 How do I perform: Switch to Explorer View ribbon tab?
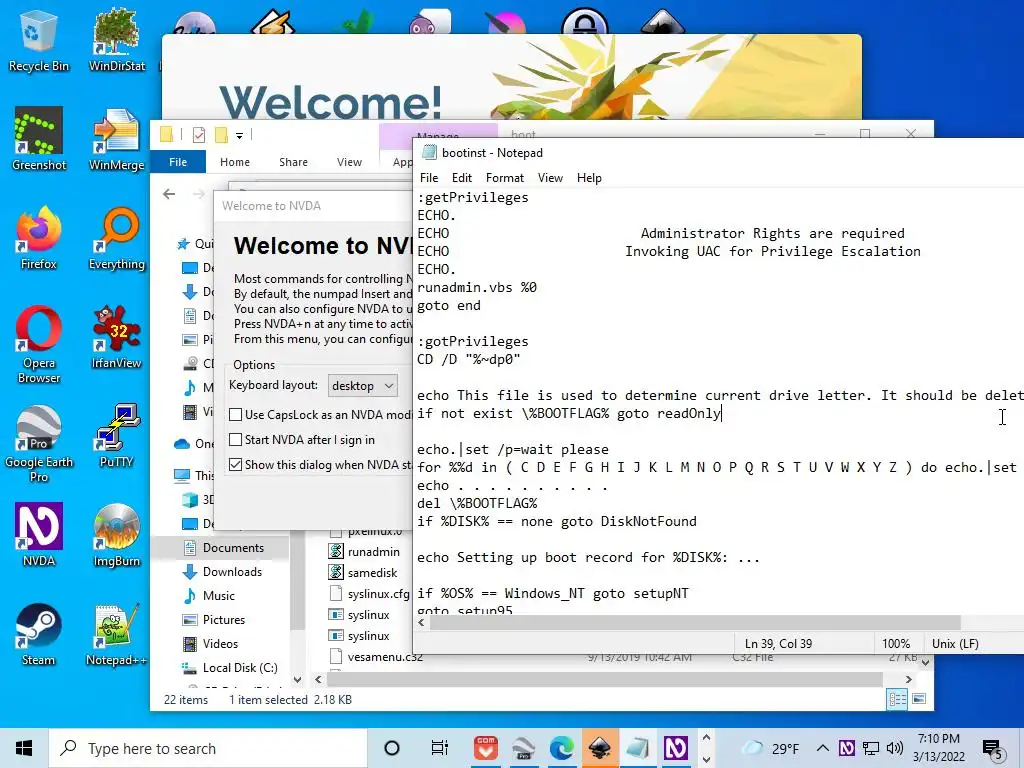[349, 162]
